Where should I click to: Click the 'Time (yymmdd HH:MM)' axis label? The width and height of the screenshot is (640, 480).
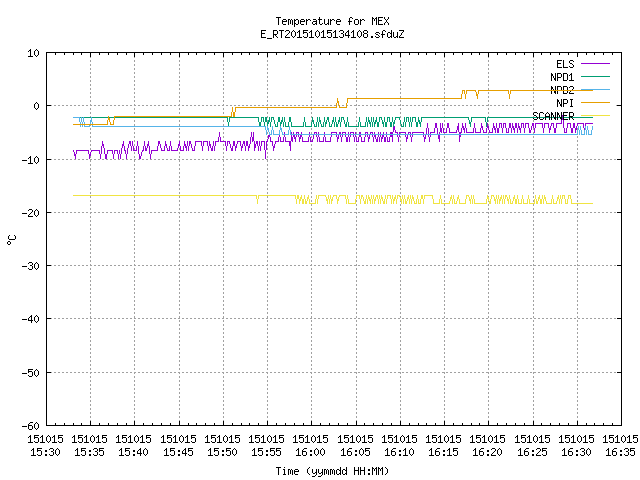pyautogui.click(x=332, y=471)
